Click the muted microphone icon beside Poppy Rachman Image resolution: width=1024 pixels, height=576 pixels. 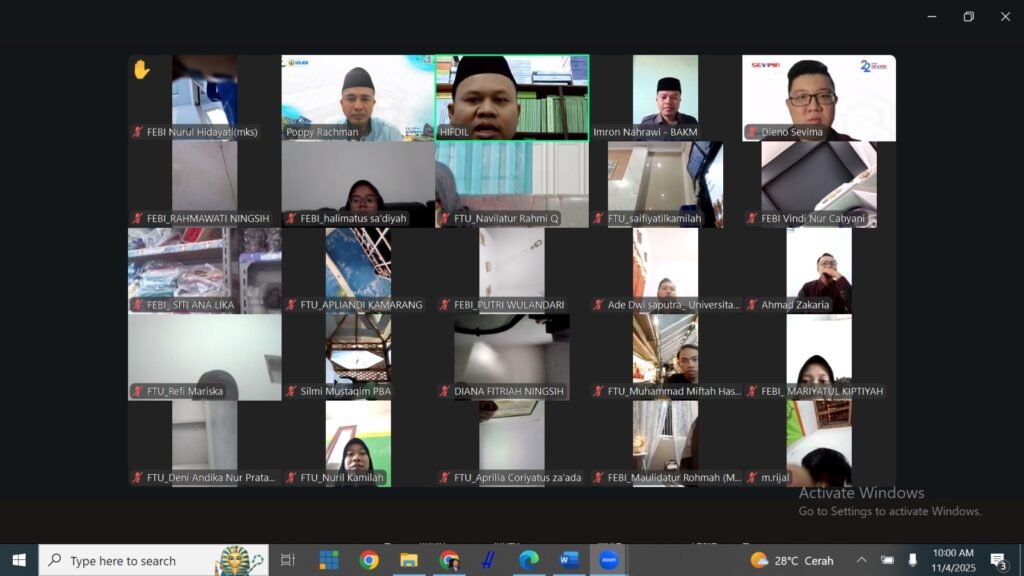point(287,131)
